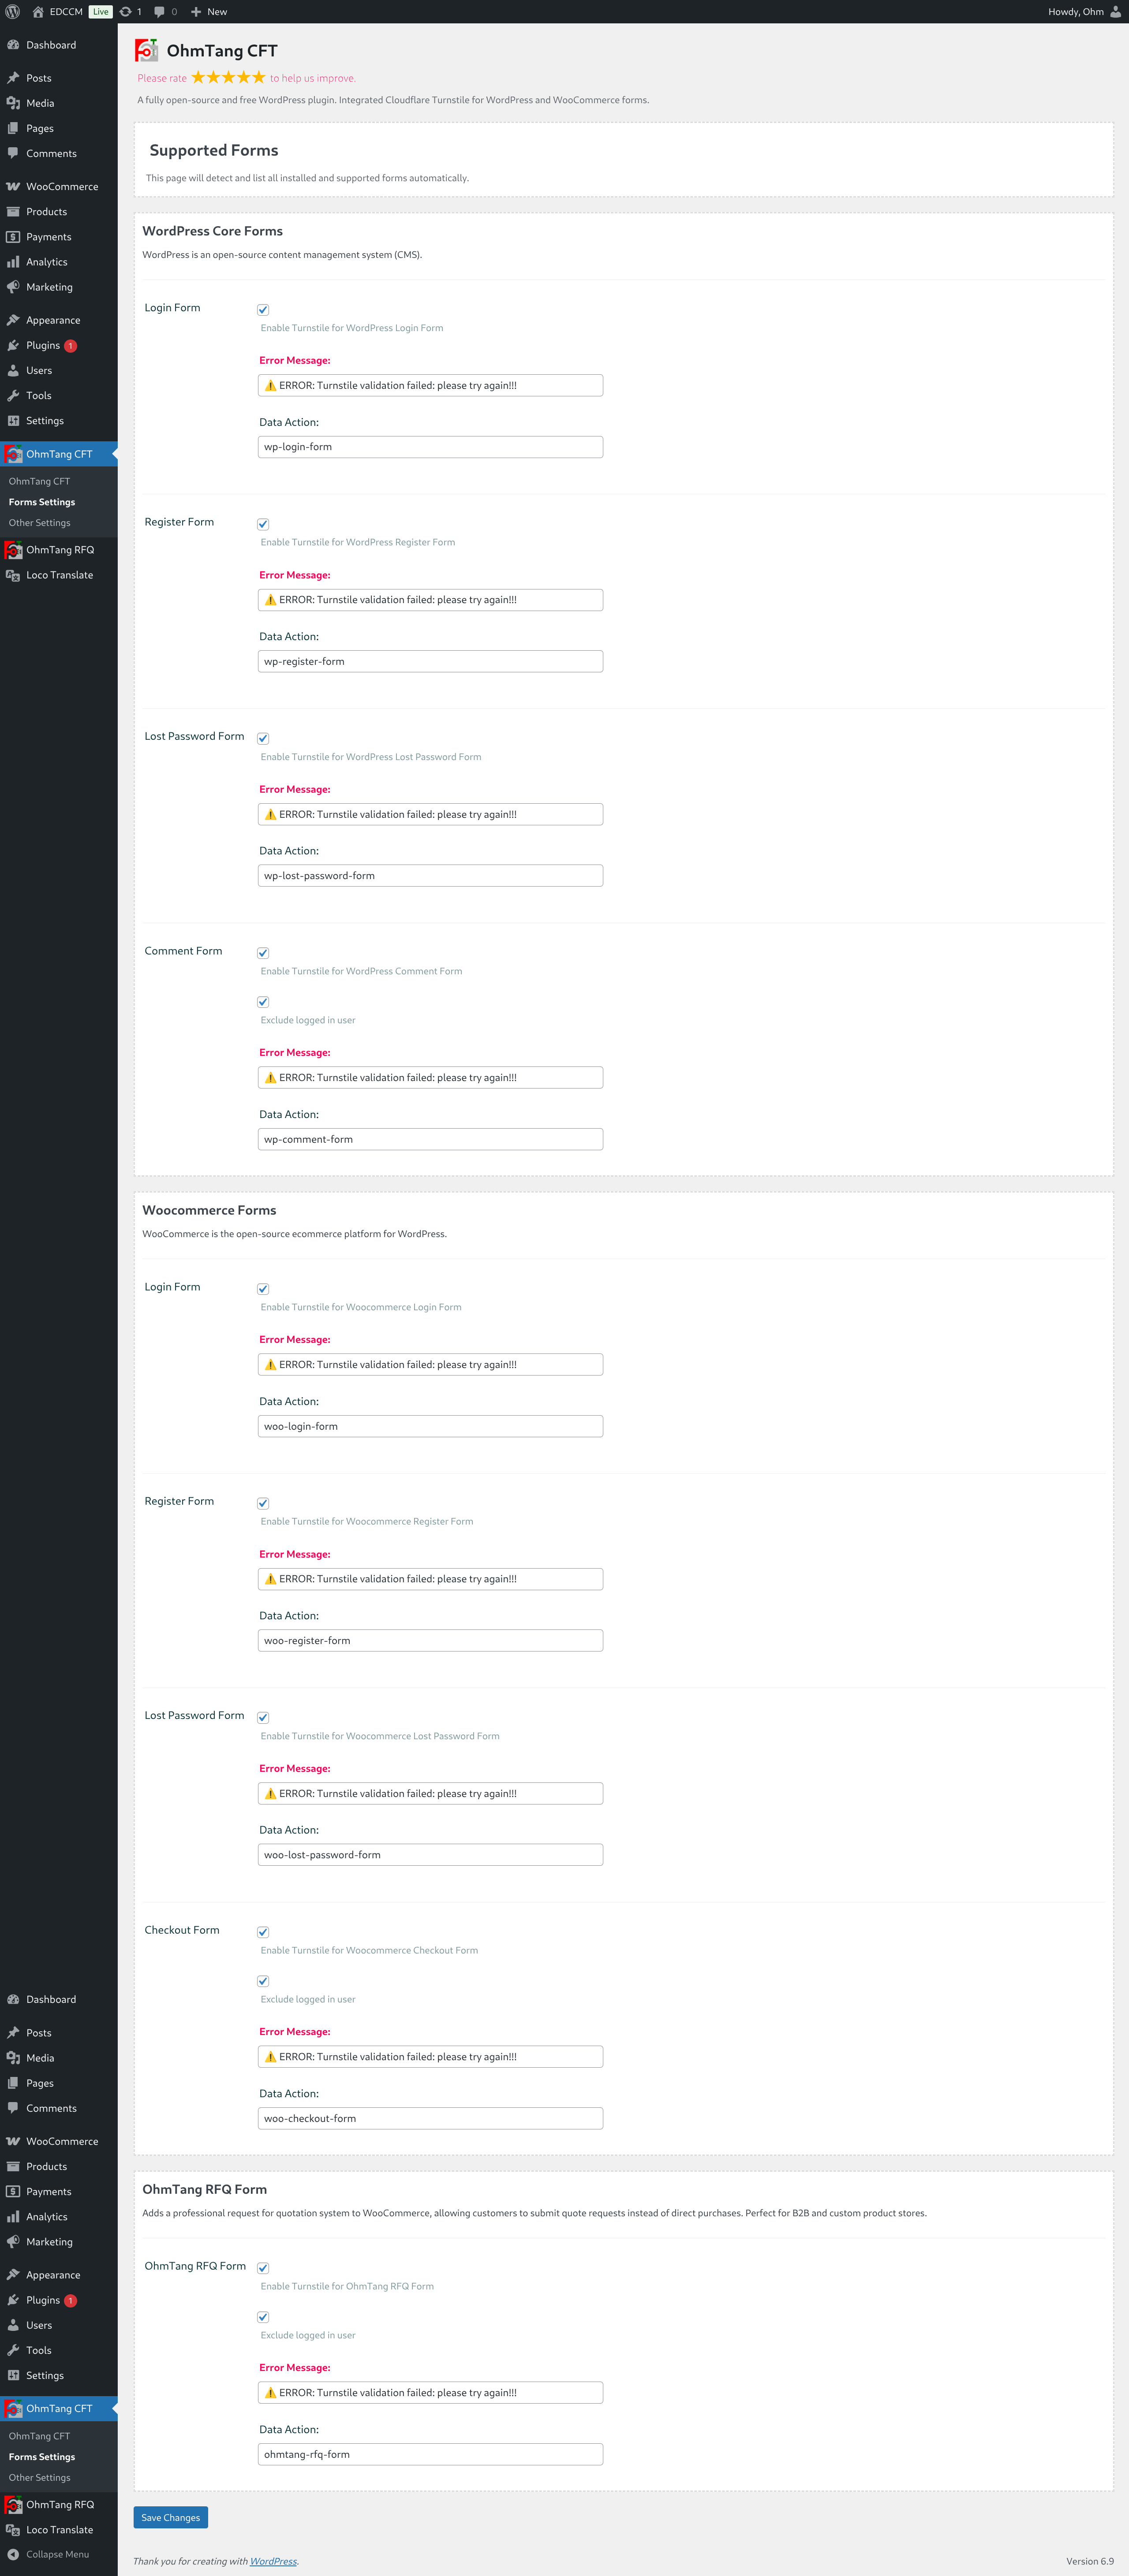
Task: Open the OhmTang RFQ plugin icon in sidebar
Action: coord(13,550)
